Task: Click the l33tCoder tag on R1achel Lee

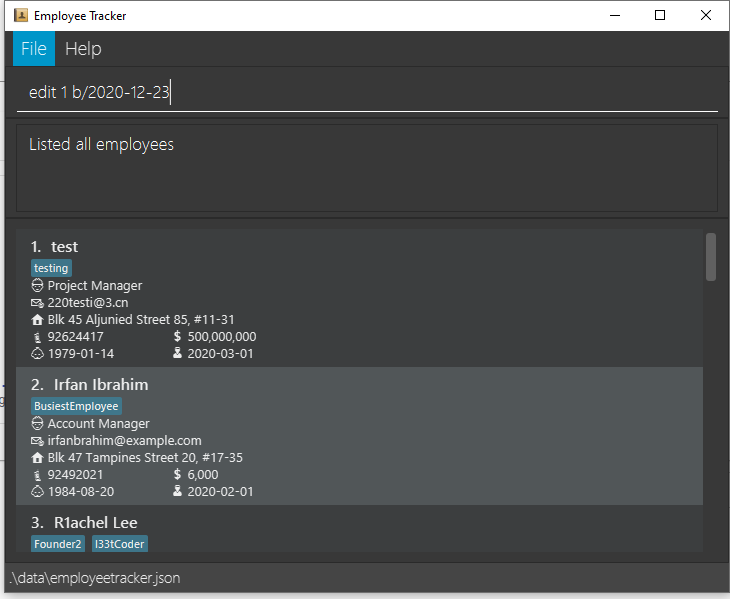Action: 120,544
